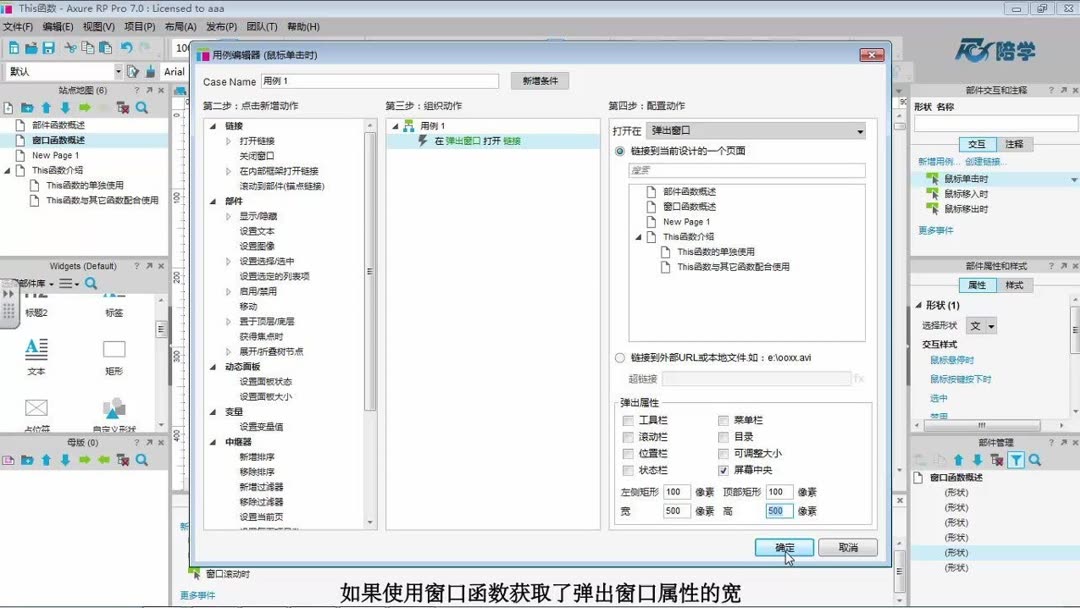Open the 鼠标单击时 event dropdown arrow
The height and width of the screenshot is (608, 1080).
click(1074, 180)
